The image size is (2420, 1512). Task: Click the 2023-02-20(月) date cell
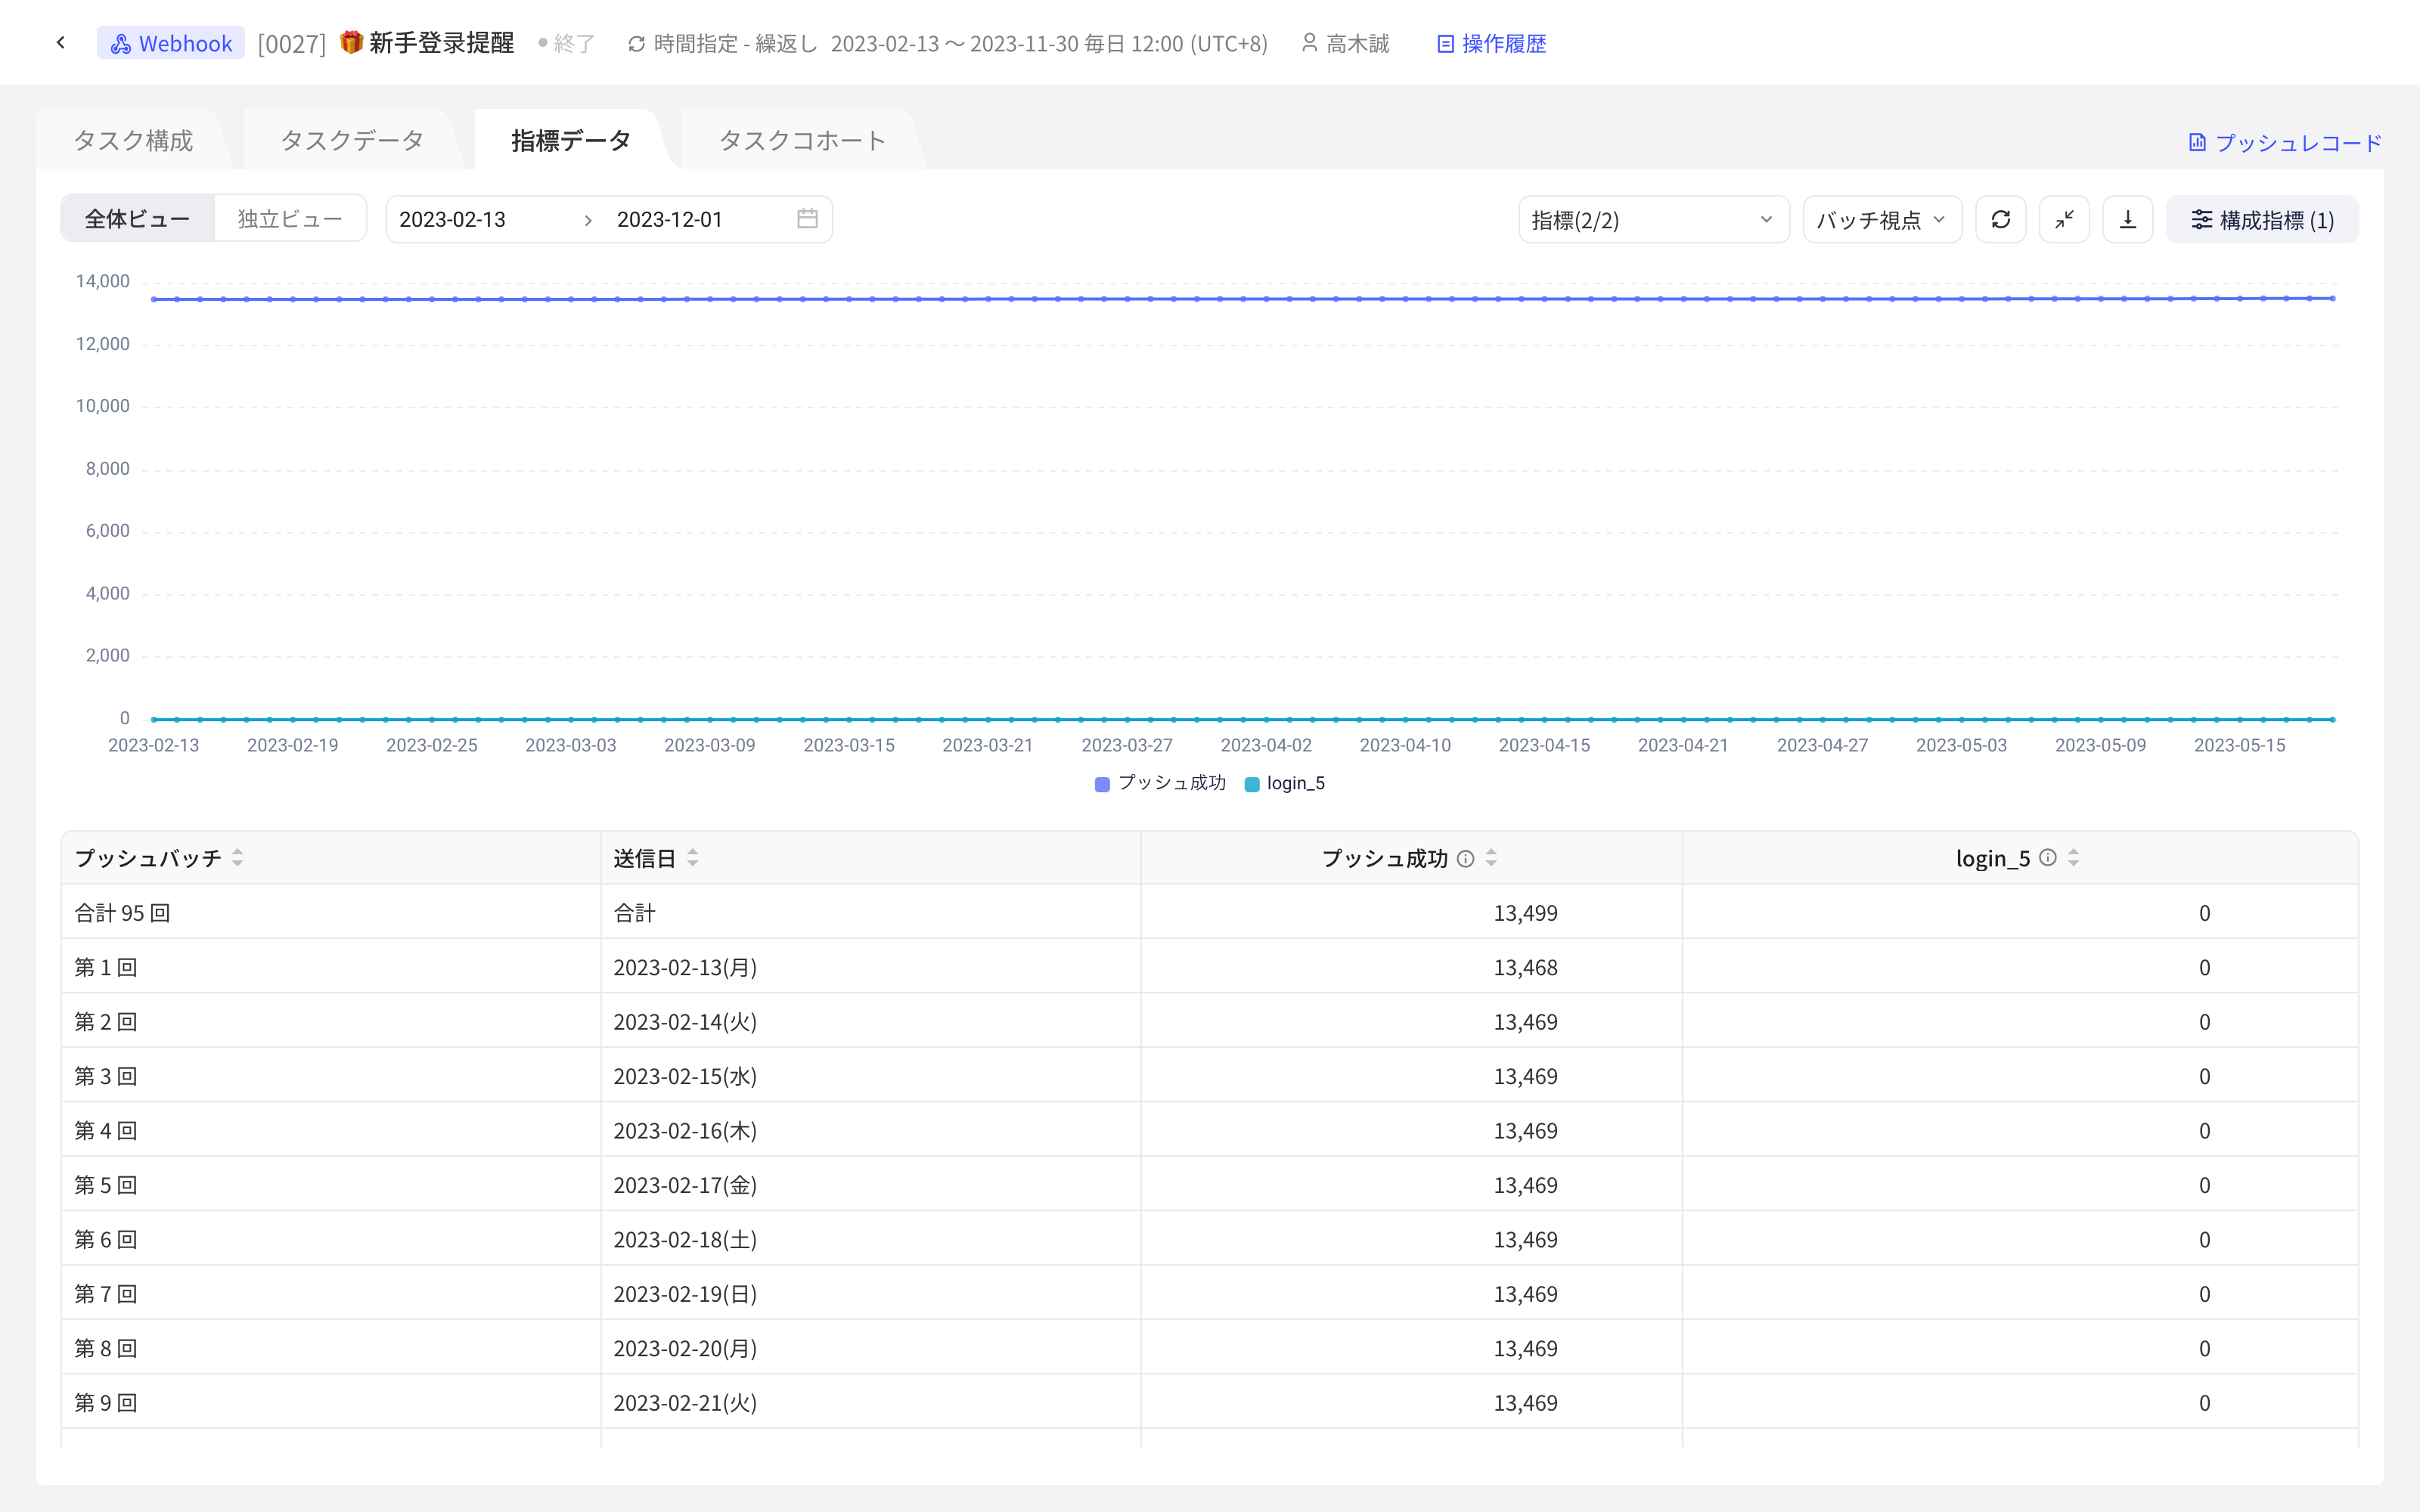point(870,1348)
